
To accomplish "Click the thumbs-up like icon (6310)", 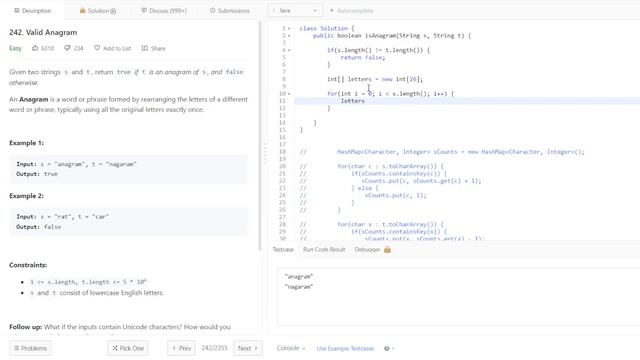I will click(x=35, y=48).
